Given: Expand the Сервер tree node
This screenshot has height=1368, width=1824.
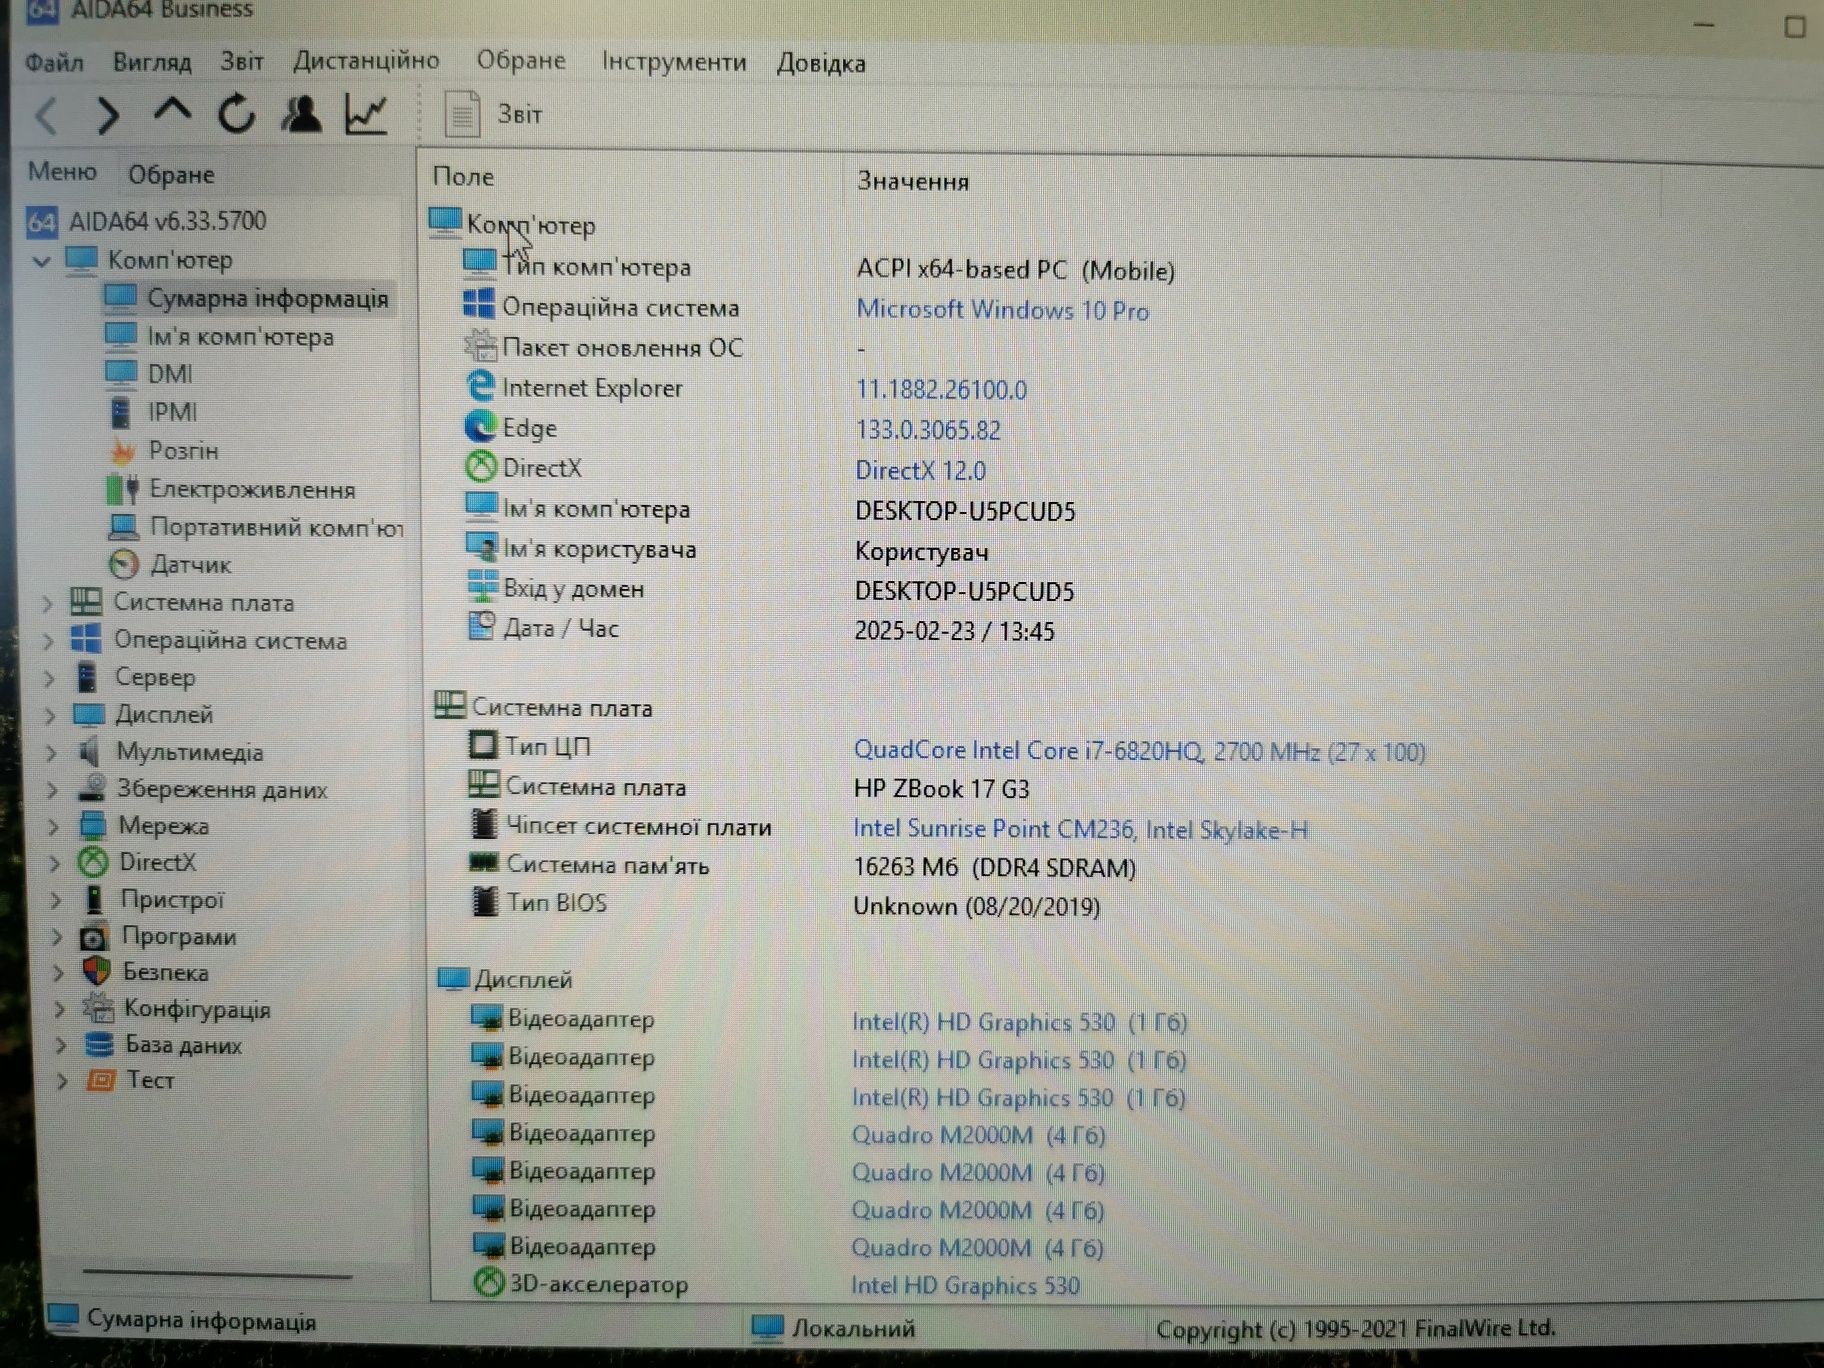Looking at the screenshot, I should point(48,678).
